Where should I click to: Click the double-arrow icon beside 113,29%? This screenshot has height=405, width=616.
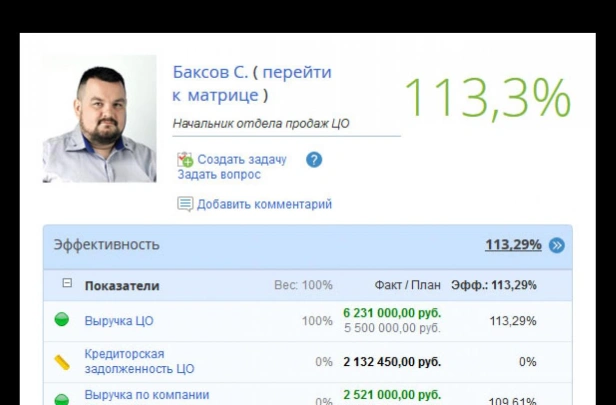pyautogui.click(x=556, y=246)
